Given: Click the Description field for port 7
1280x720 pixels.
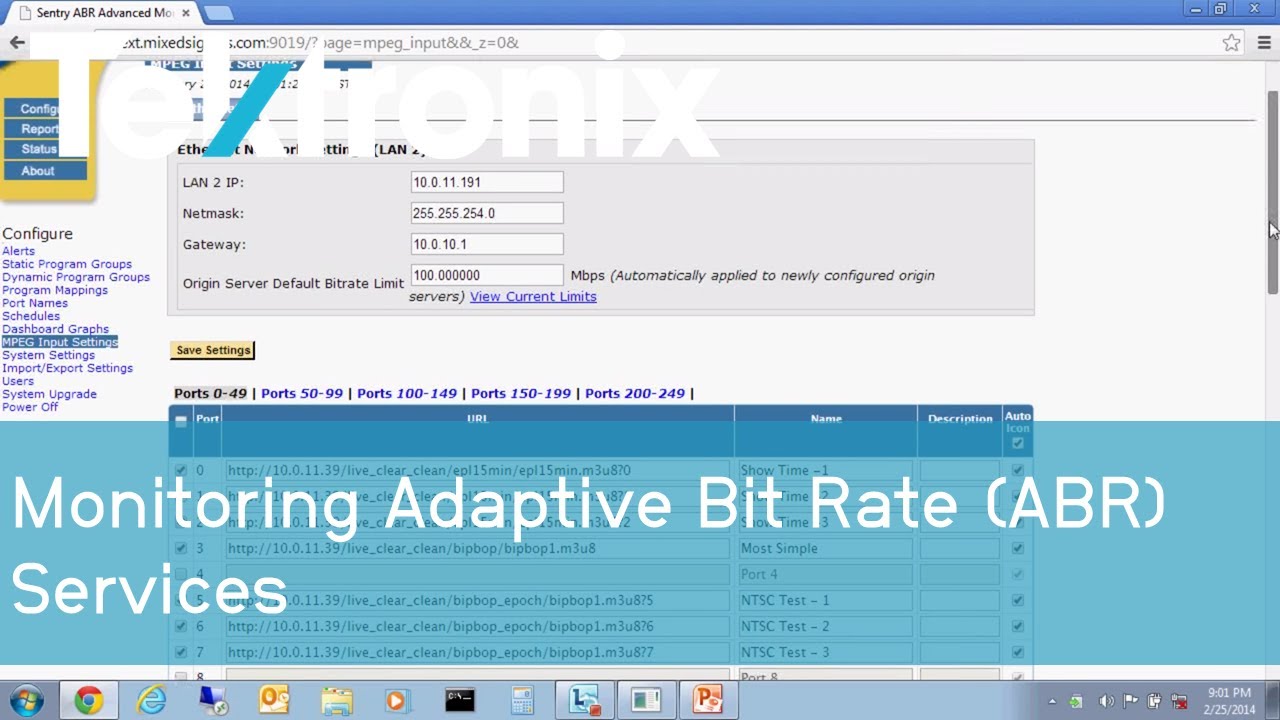Looking at the screenshot, I should tap(960, 652).
